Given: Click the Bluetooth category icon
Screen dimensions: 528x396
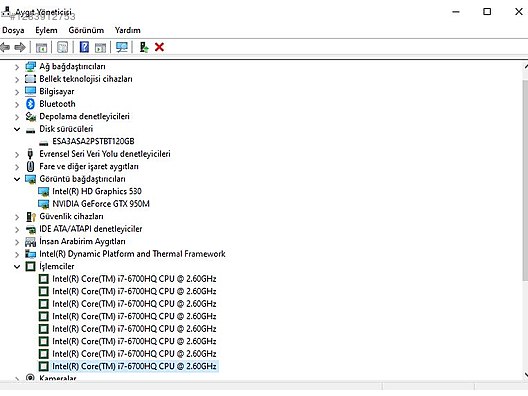Looking at the screenshot, I should coord(30,104).
